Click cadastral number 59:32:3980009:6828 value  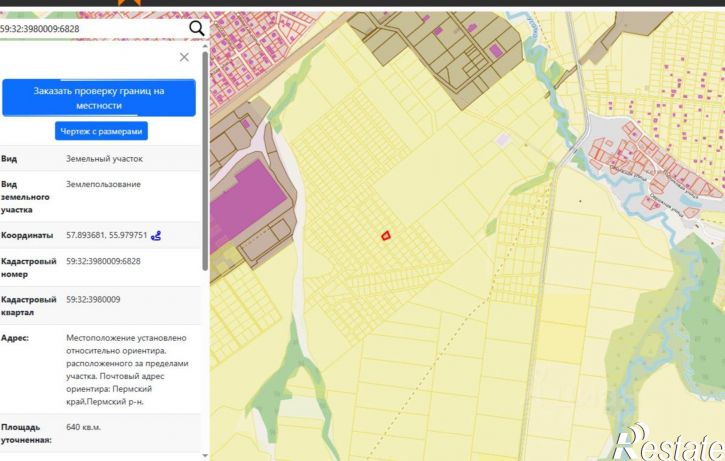pyautogui.click(x=103, y=261)
